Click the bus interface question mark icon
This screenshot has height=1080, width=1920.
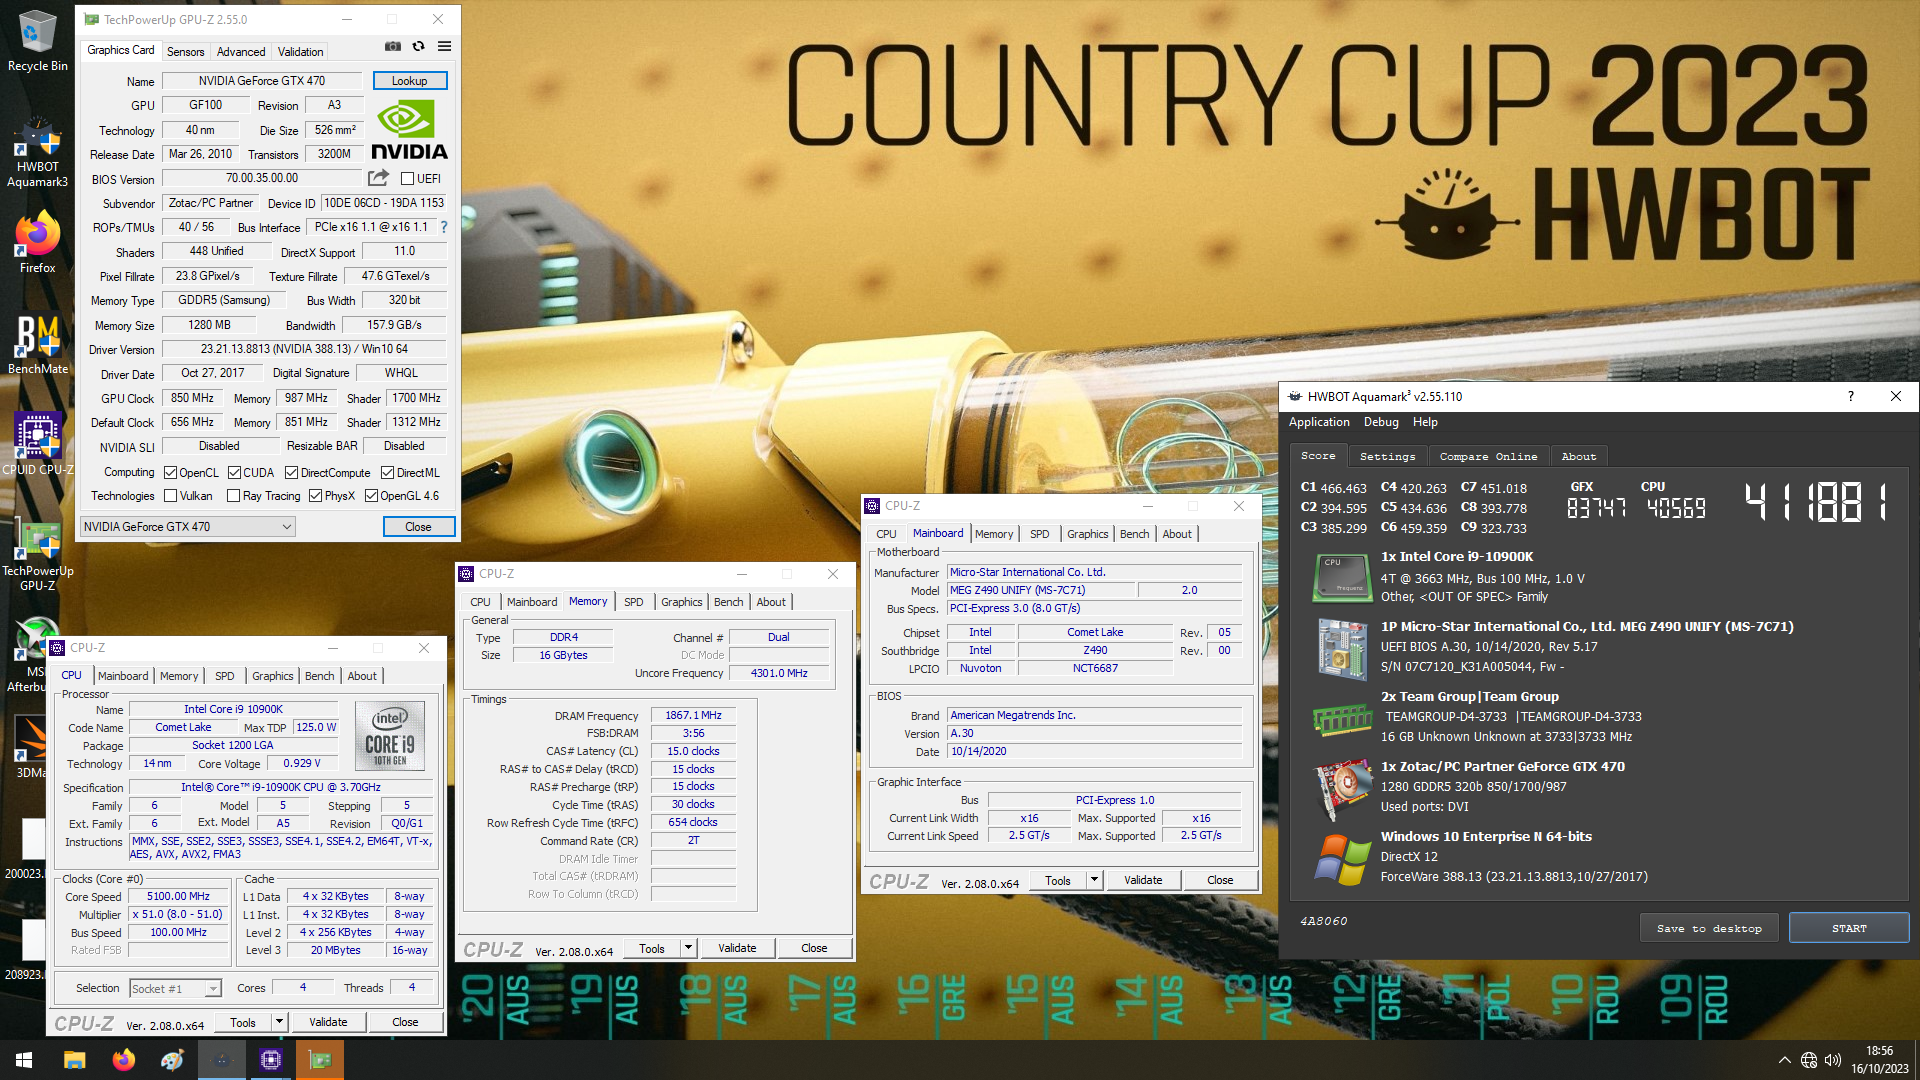point(444,227)
